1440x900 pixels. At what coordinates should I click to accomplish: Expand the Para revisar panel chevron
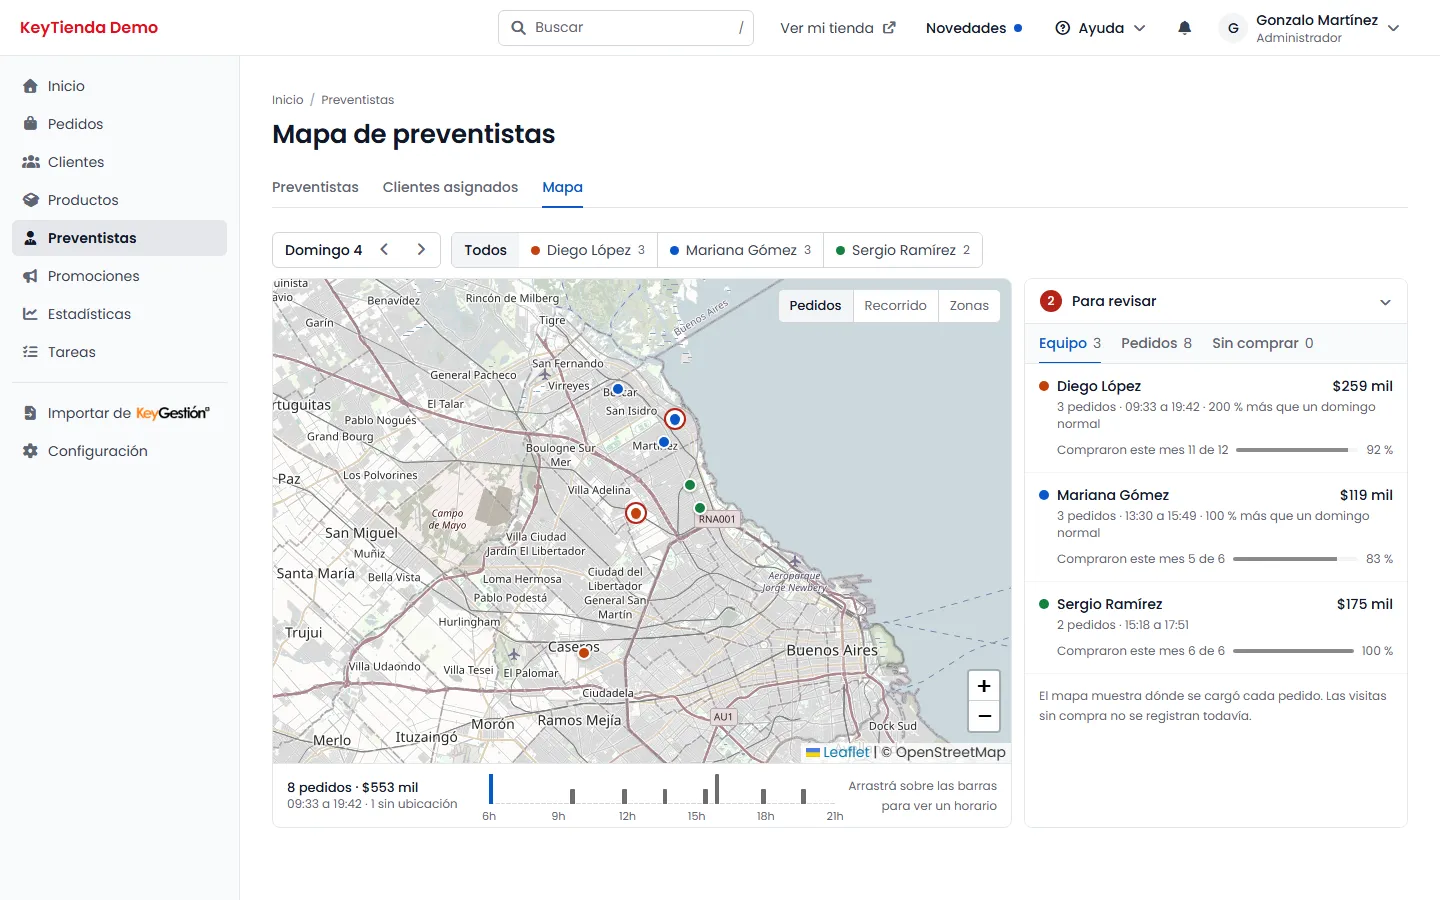[1385, 302]
